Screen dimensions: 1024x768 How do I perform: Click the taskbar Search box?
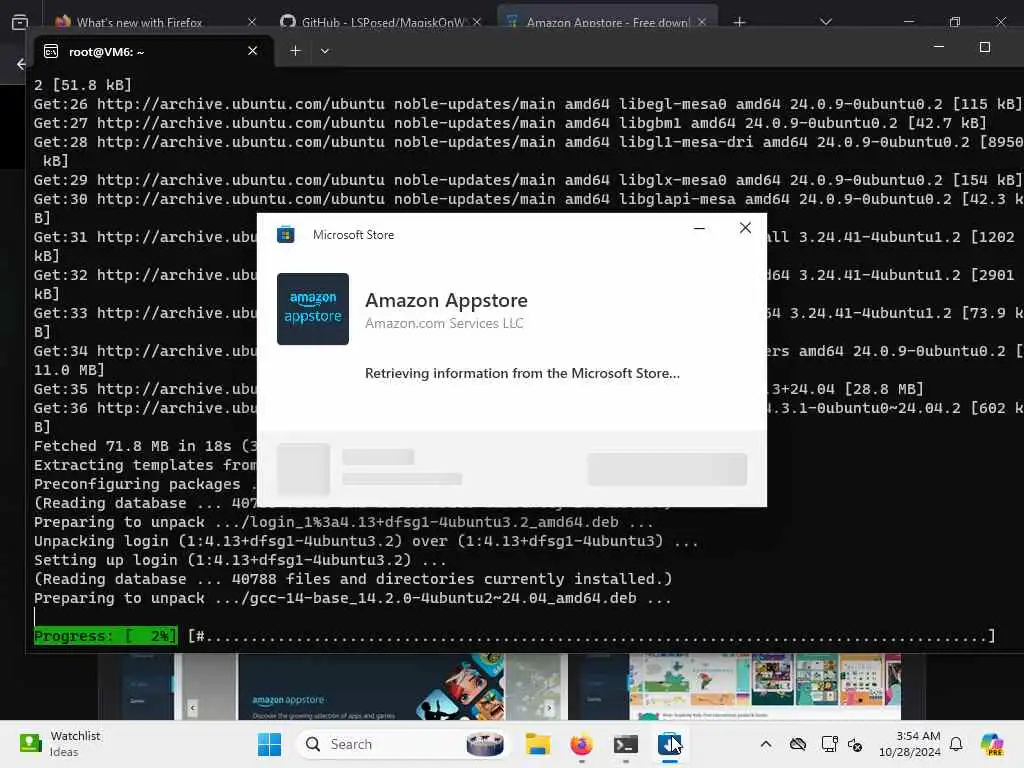coord(403,744)
